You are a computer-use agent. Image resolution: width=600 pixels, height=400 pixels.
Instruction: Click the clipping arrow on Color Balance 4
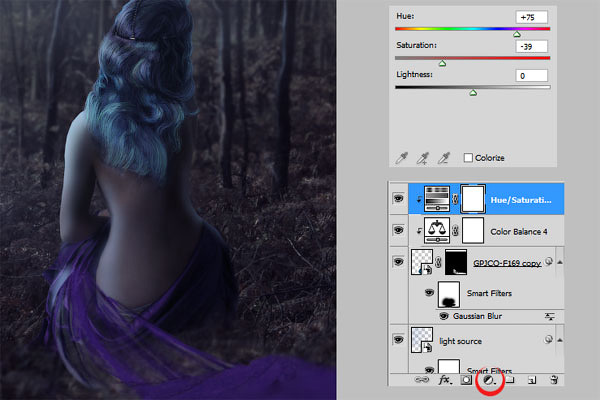click(419, 231)
